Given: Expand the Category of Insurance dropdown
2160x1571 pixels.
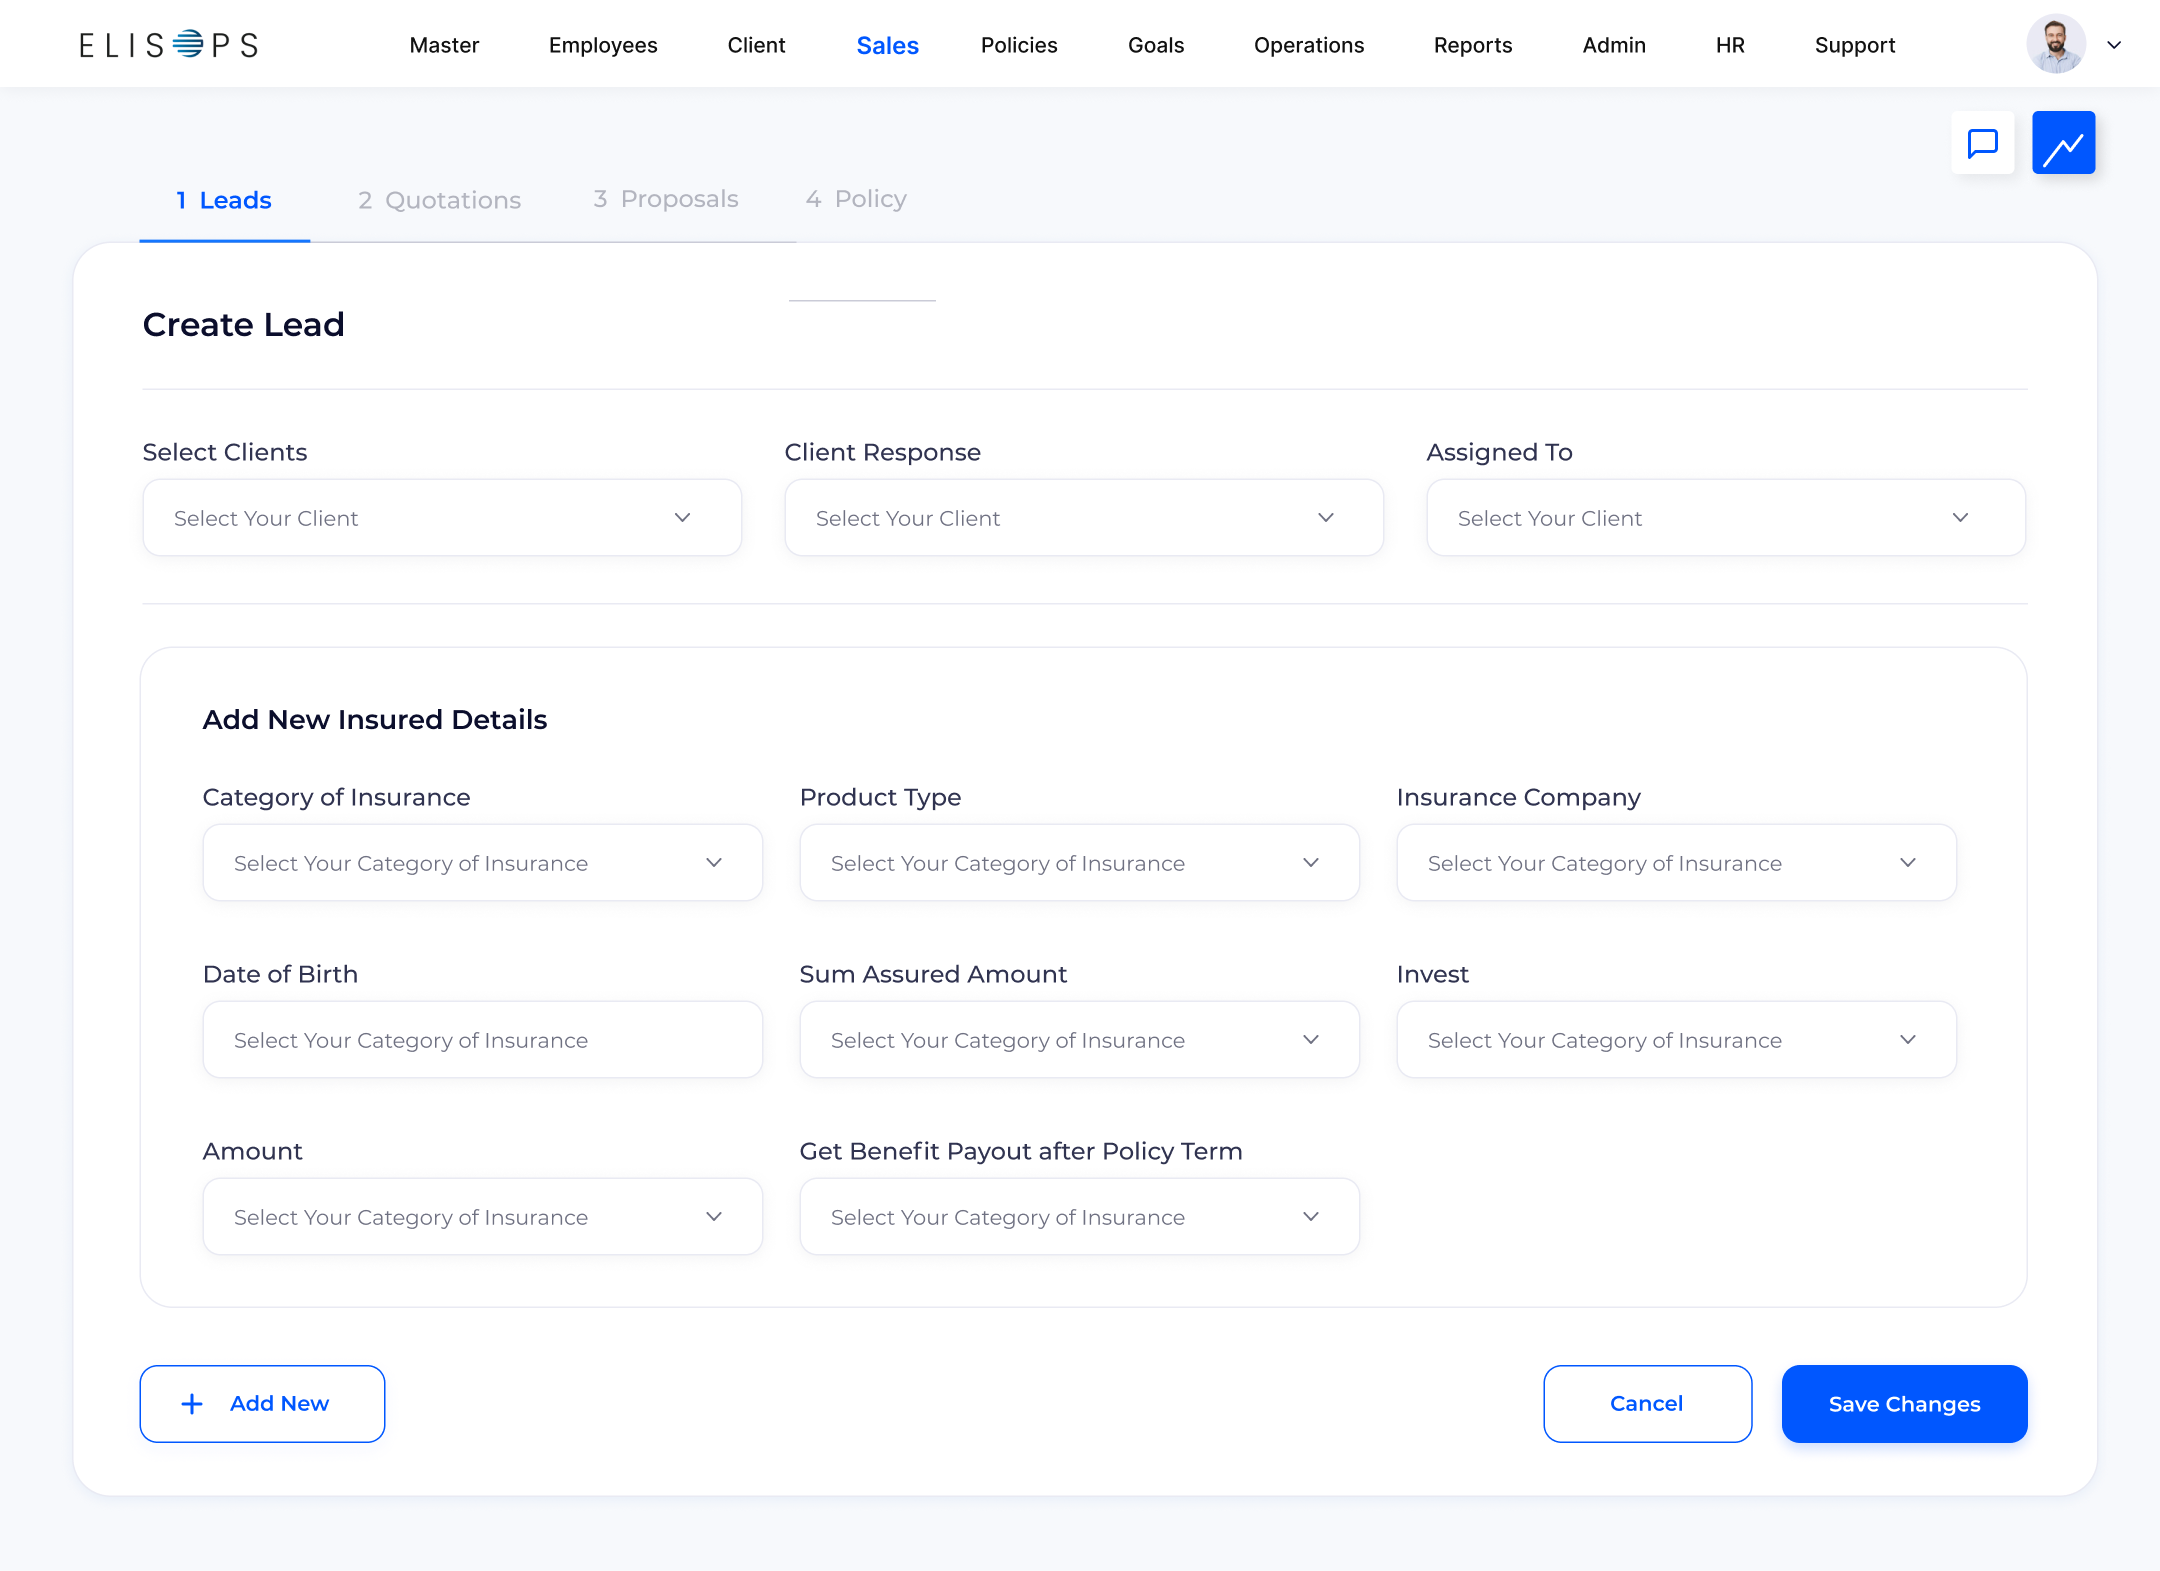Looking at the screenshot, I should [481, 862].
